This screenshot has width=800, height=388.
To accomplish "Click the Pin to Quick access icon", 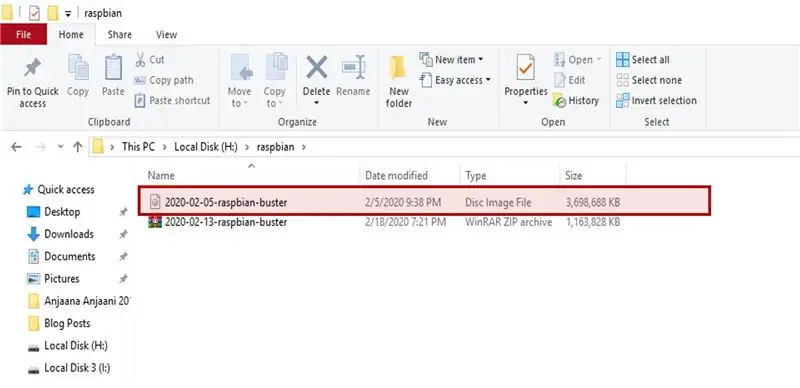I will coord(33,68).
